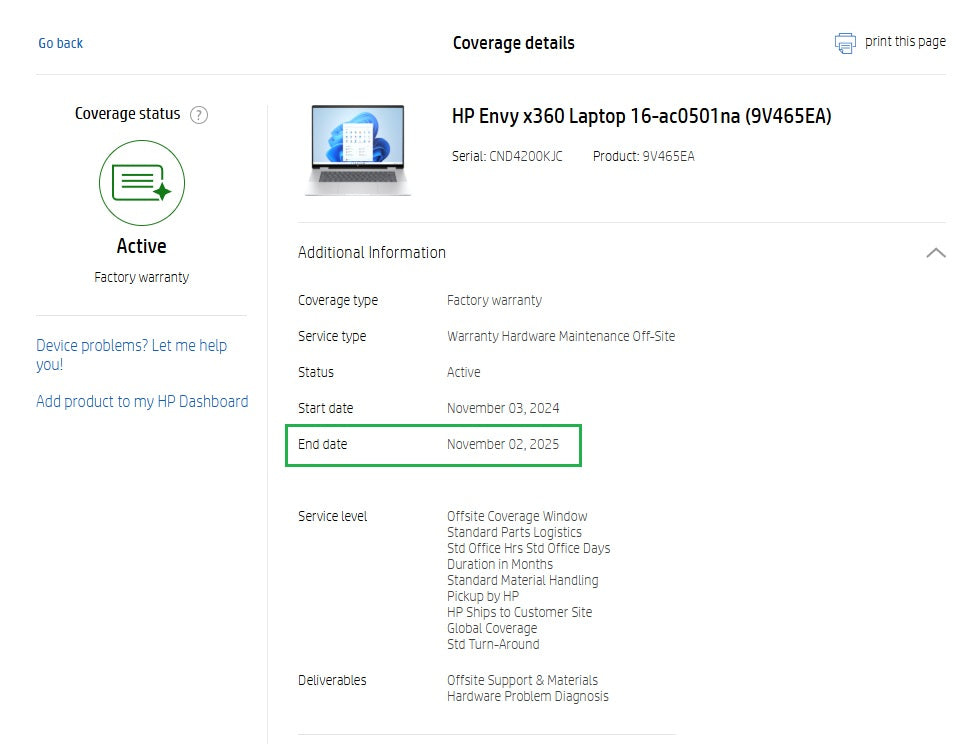Click 'Offsite Support & Materials' line
This screenshot has width=956, height=744.
pos(523,680)
